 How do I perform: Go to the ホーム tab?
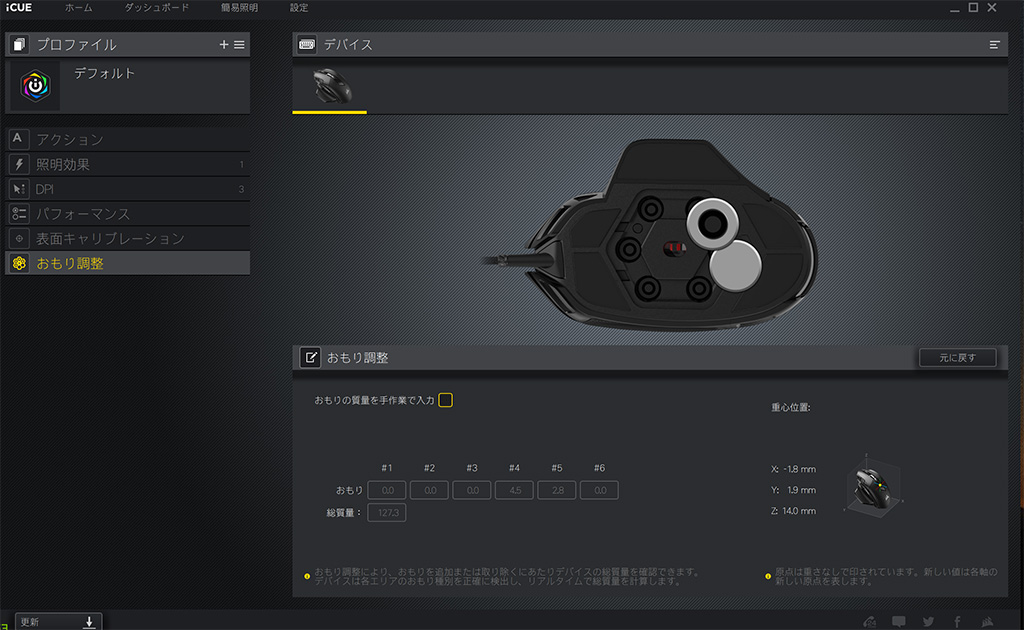(x=79, y=8)
